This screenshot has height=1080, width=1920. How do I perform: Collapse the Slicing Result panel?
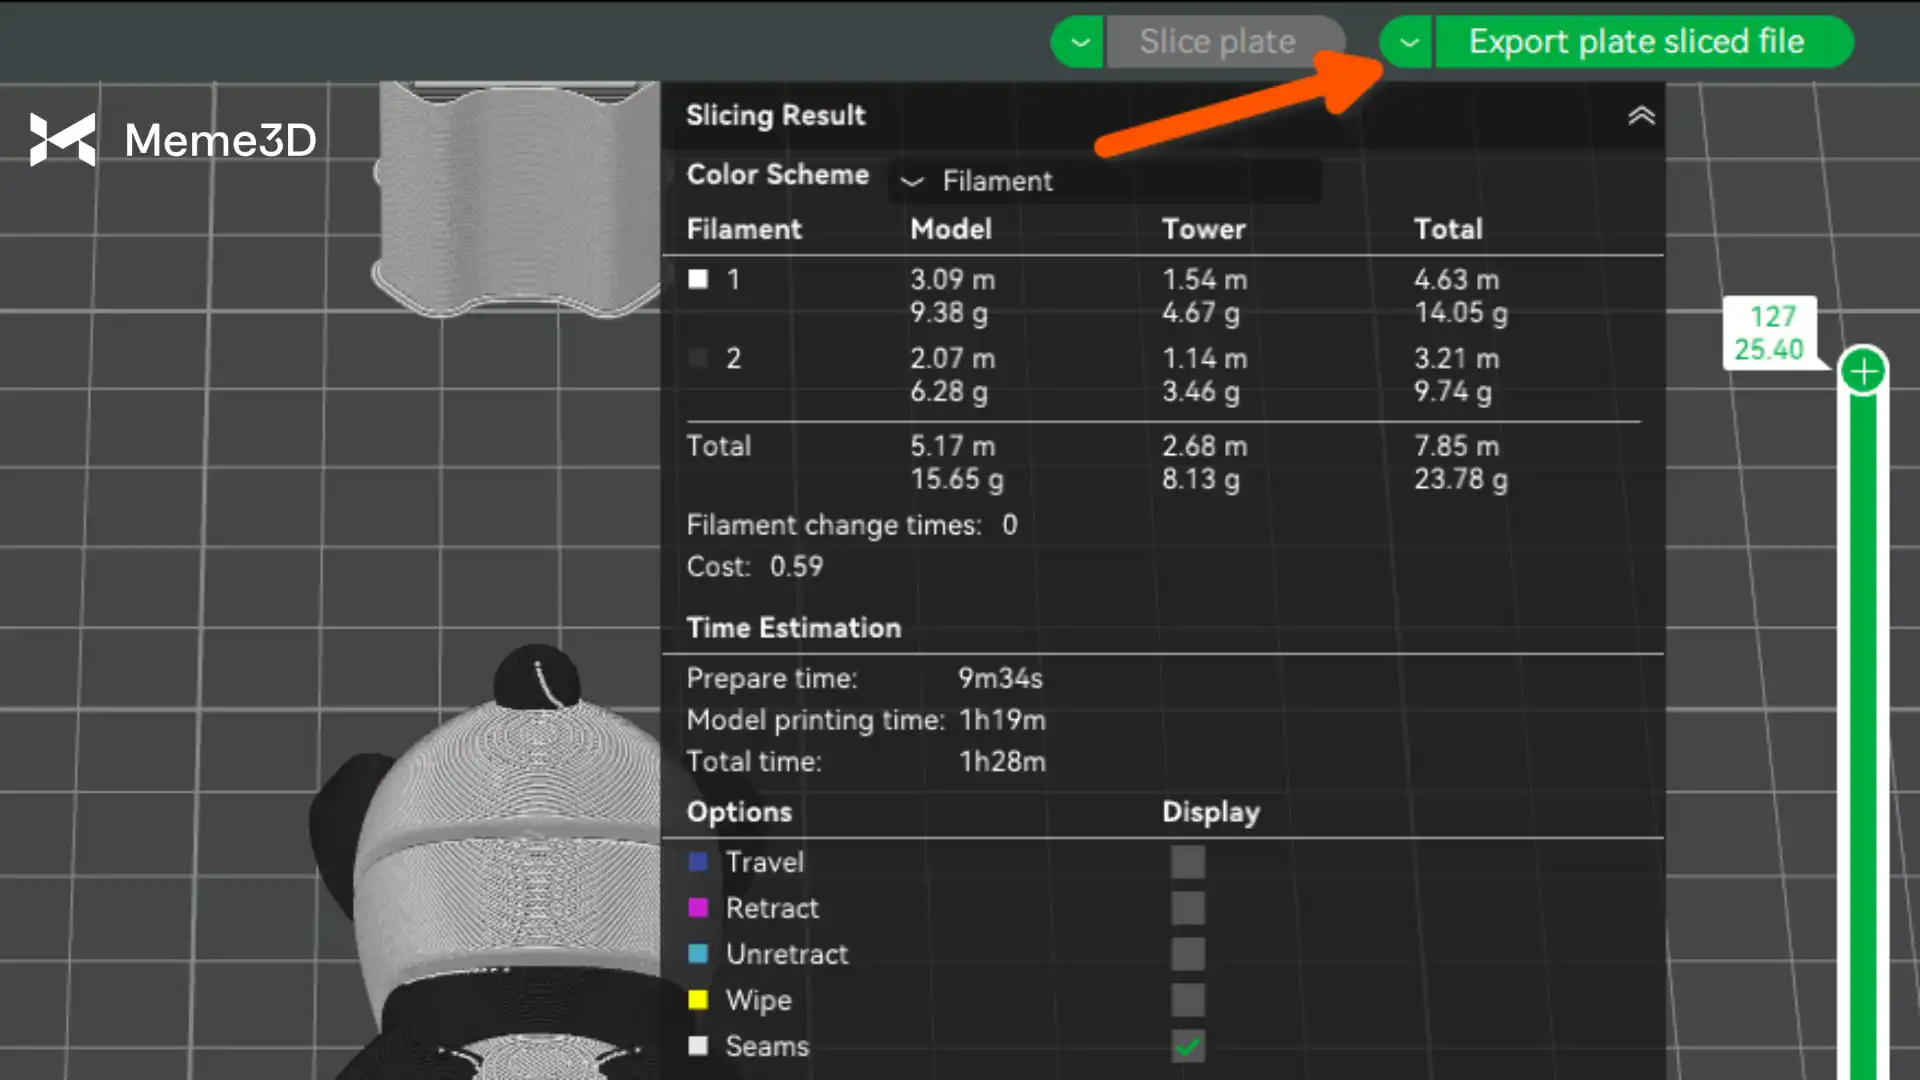(1641, 116)
